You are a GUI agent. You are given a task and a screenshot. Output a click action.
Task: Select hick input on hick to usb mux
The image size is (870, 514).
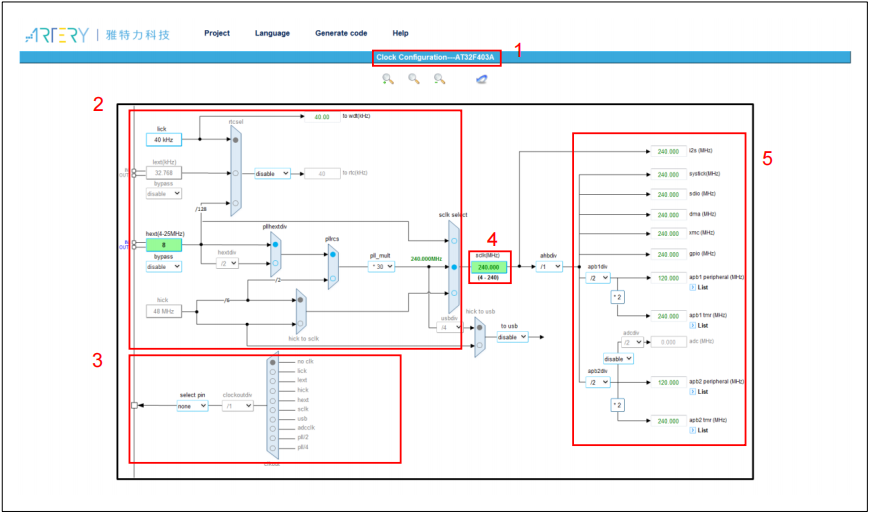pos(480,345)
